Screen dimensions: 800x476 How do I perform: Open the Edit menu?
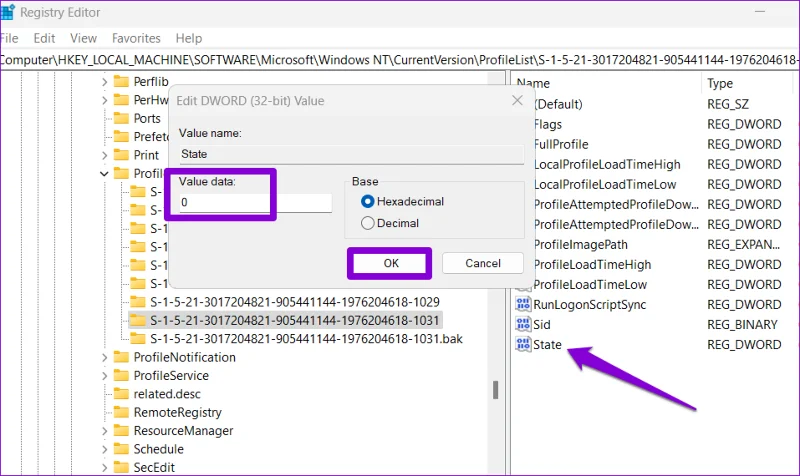(44, 38)
